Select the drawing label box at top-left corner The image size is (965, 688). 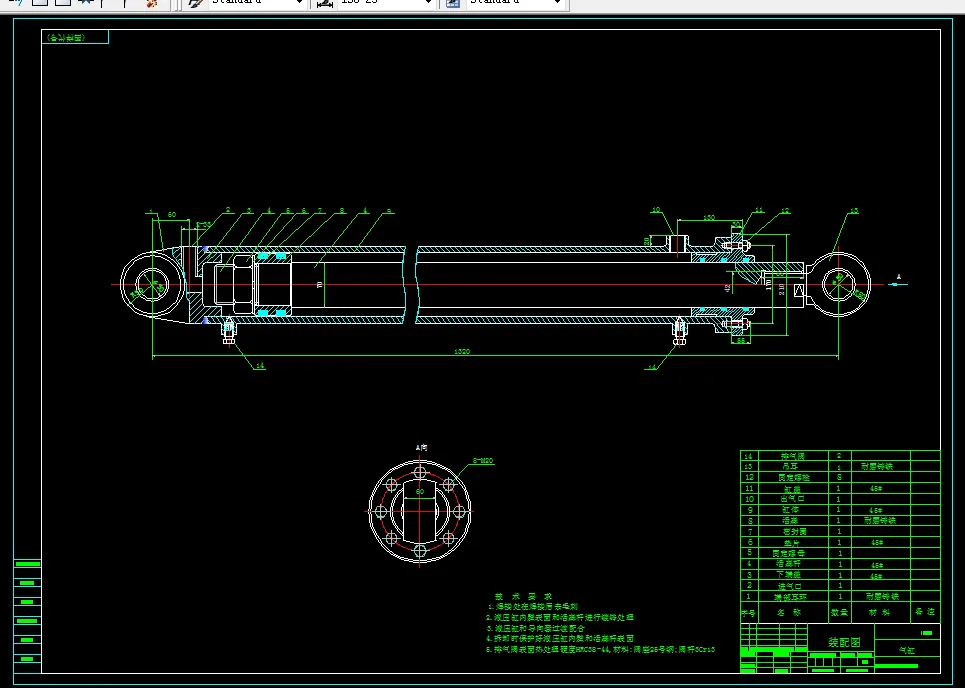75,38
